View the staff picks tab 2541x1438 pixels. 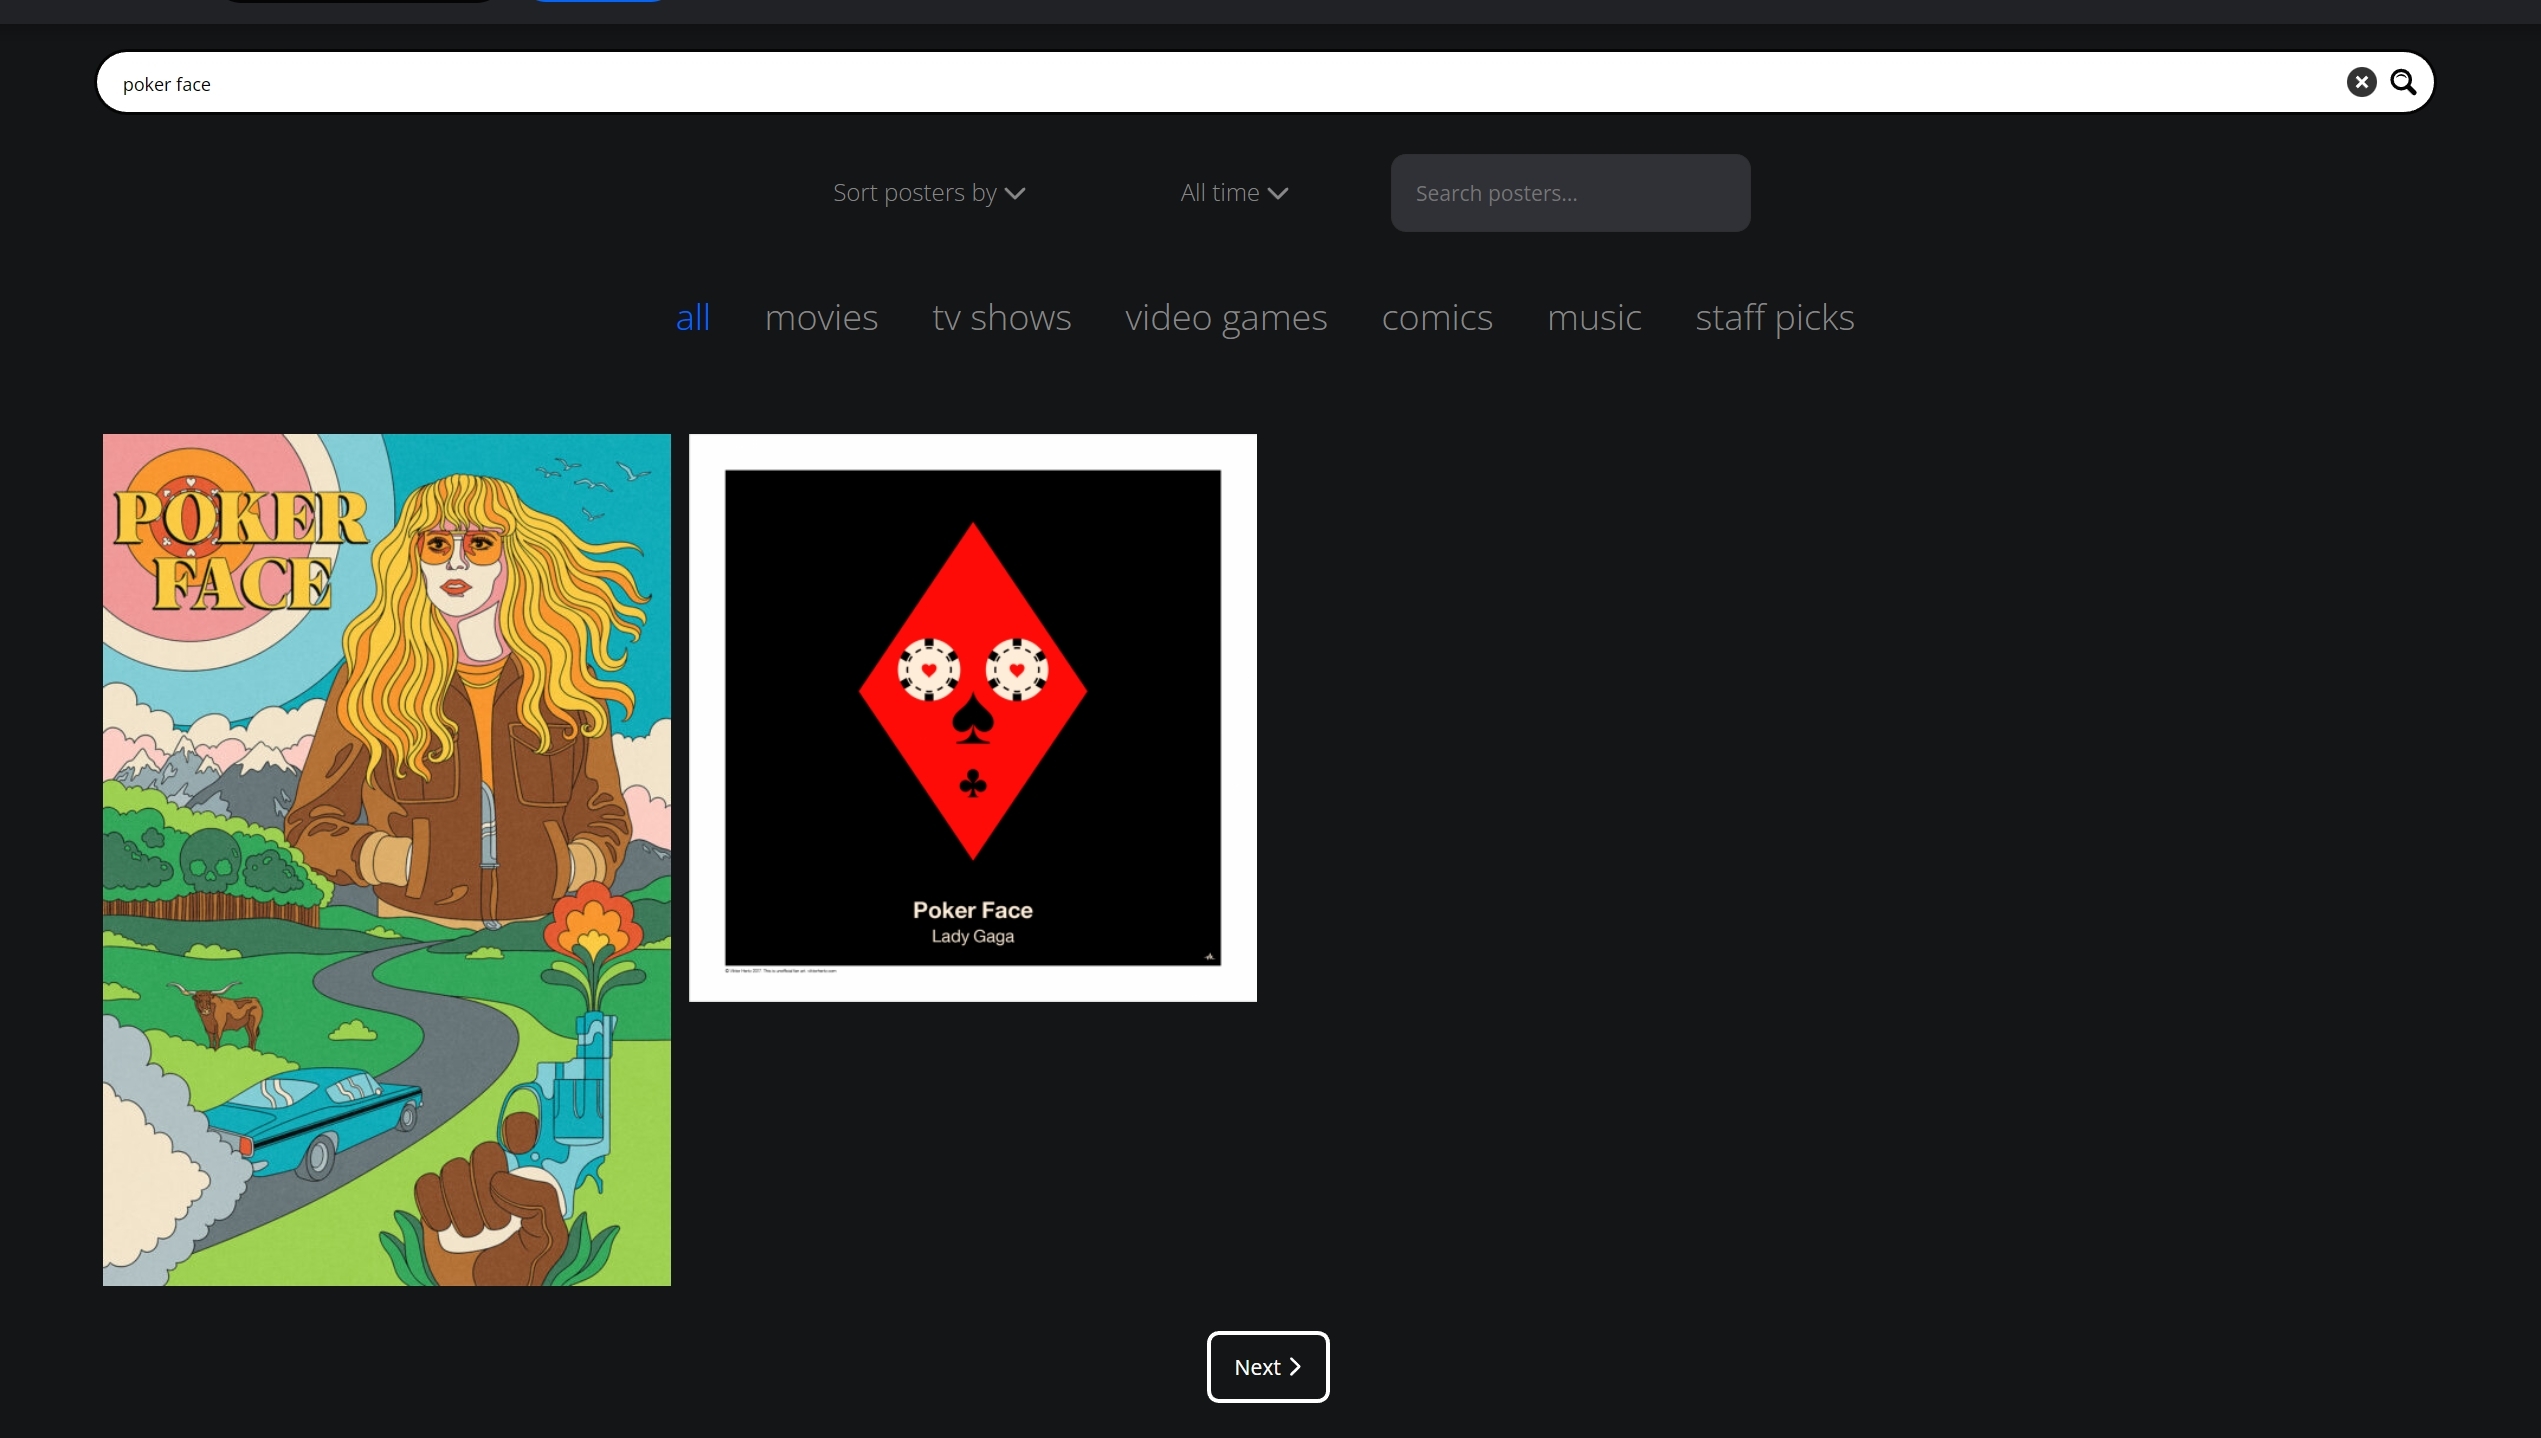[x=1775, y=318]
